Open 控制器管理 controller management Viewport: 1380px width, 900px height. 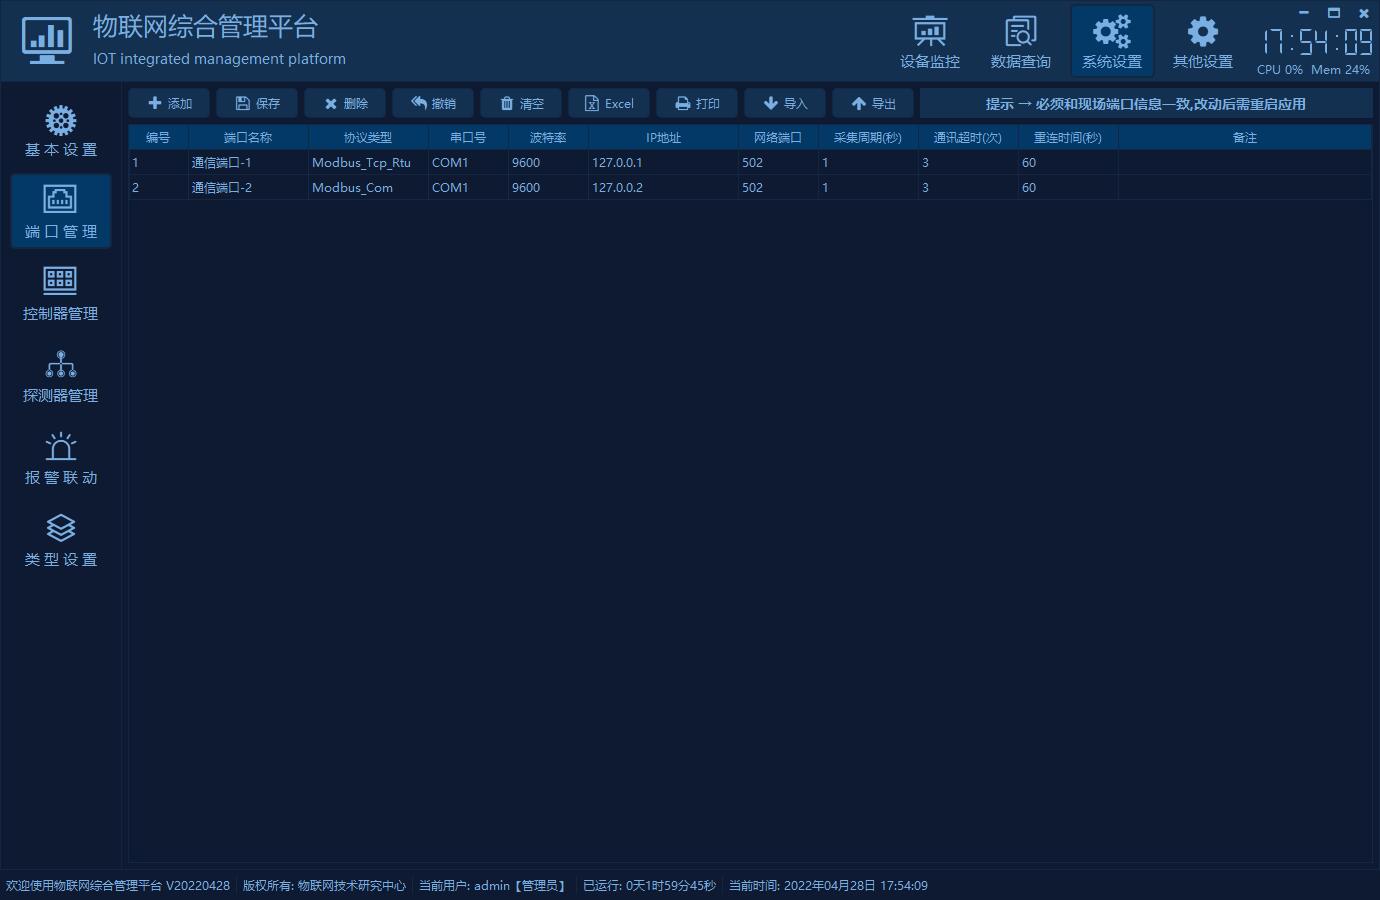click(61, 294)
